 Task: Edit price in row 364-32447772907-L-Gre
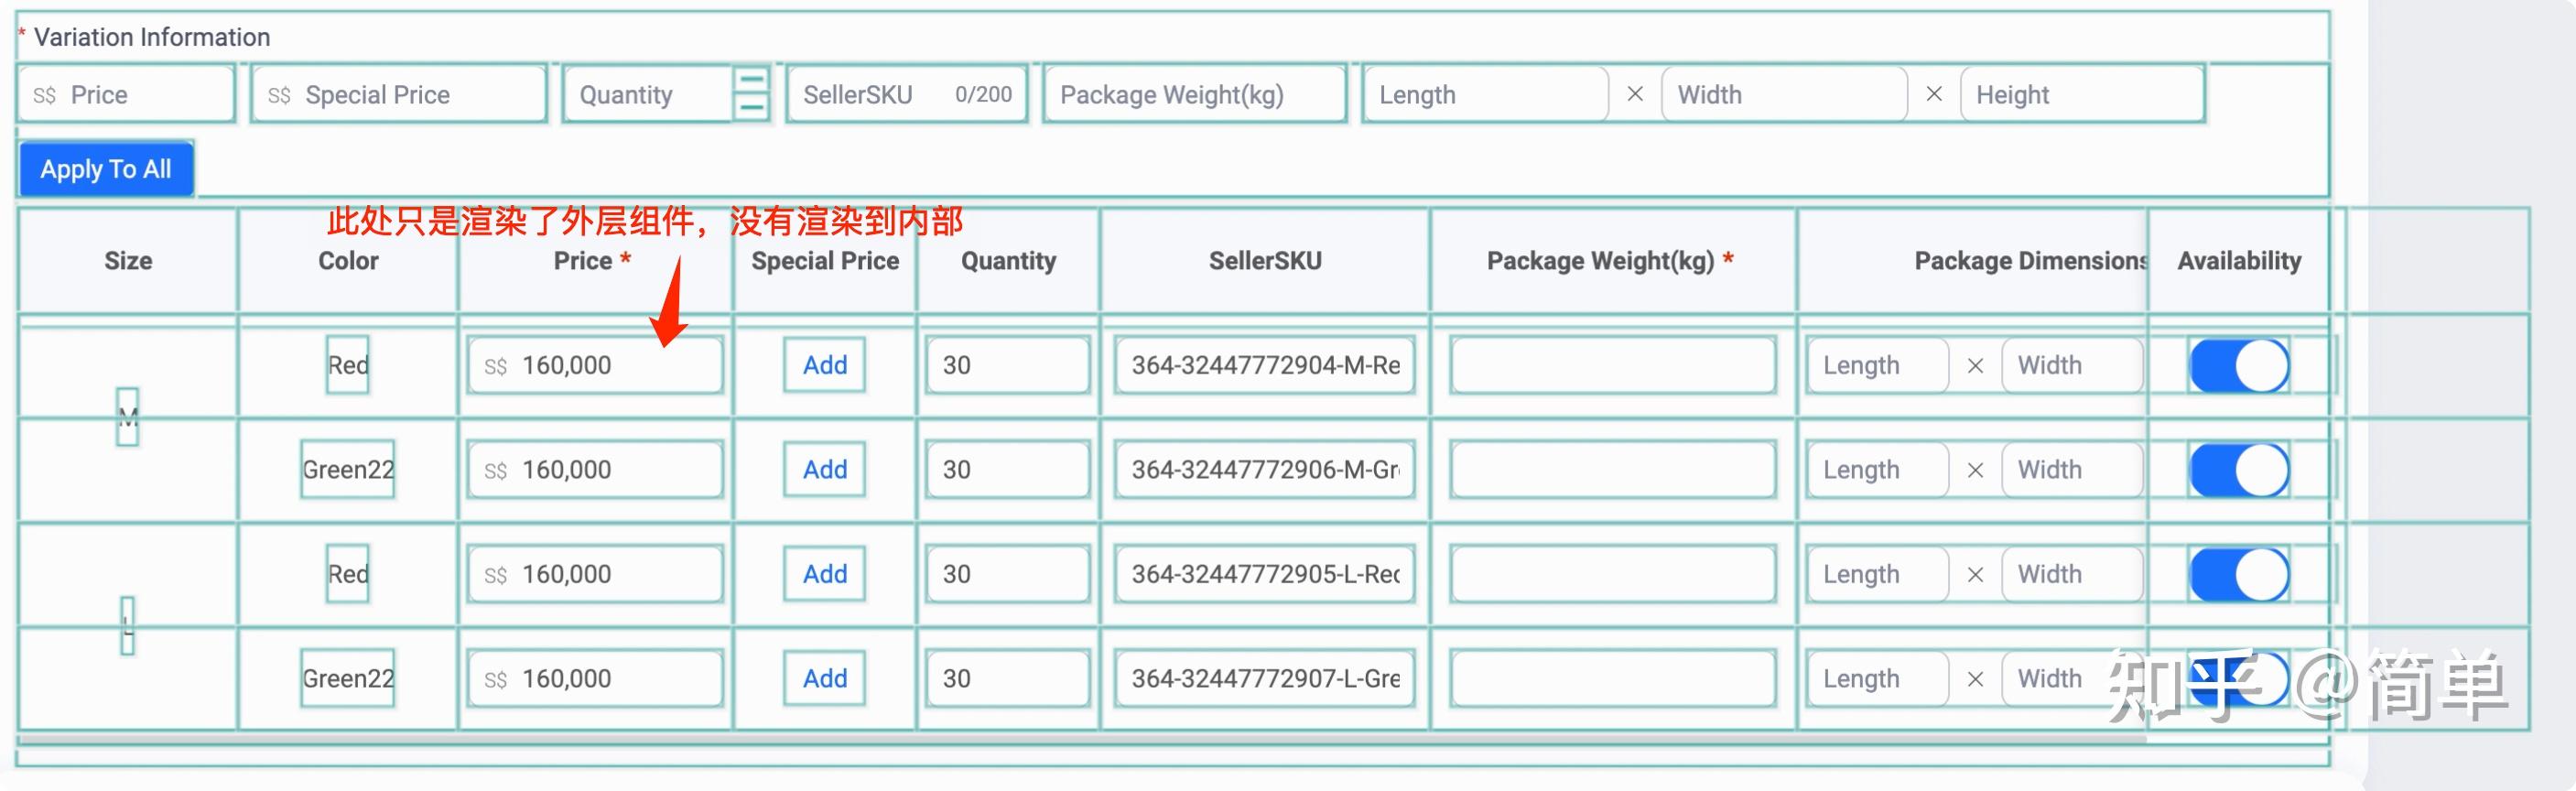pyautogui.click(x=595, y=679)
